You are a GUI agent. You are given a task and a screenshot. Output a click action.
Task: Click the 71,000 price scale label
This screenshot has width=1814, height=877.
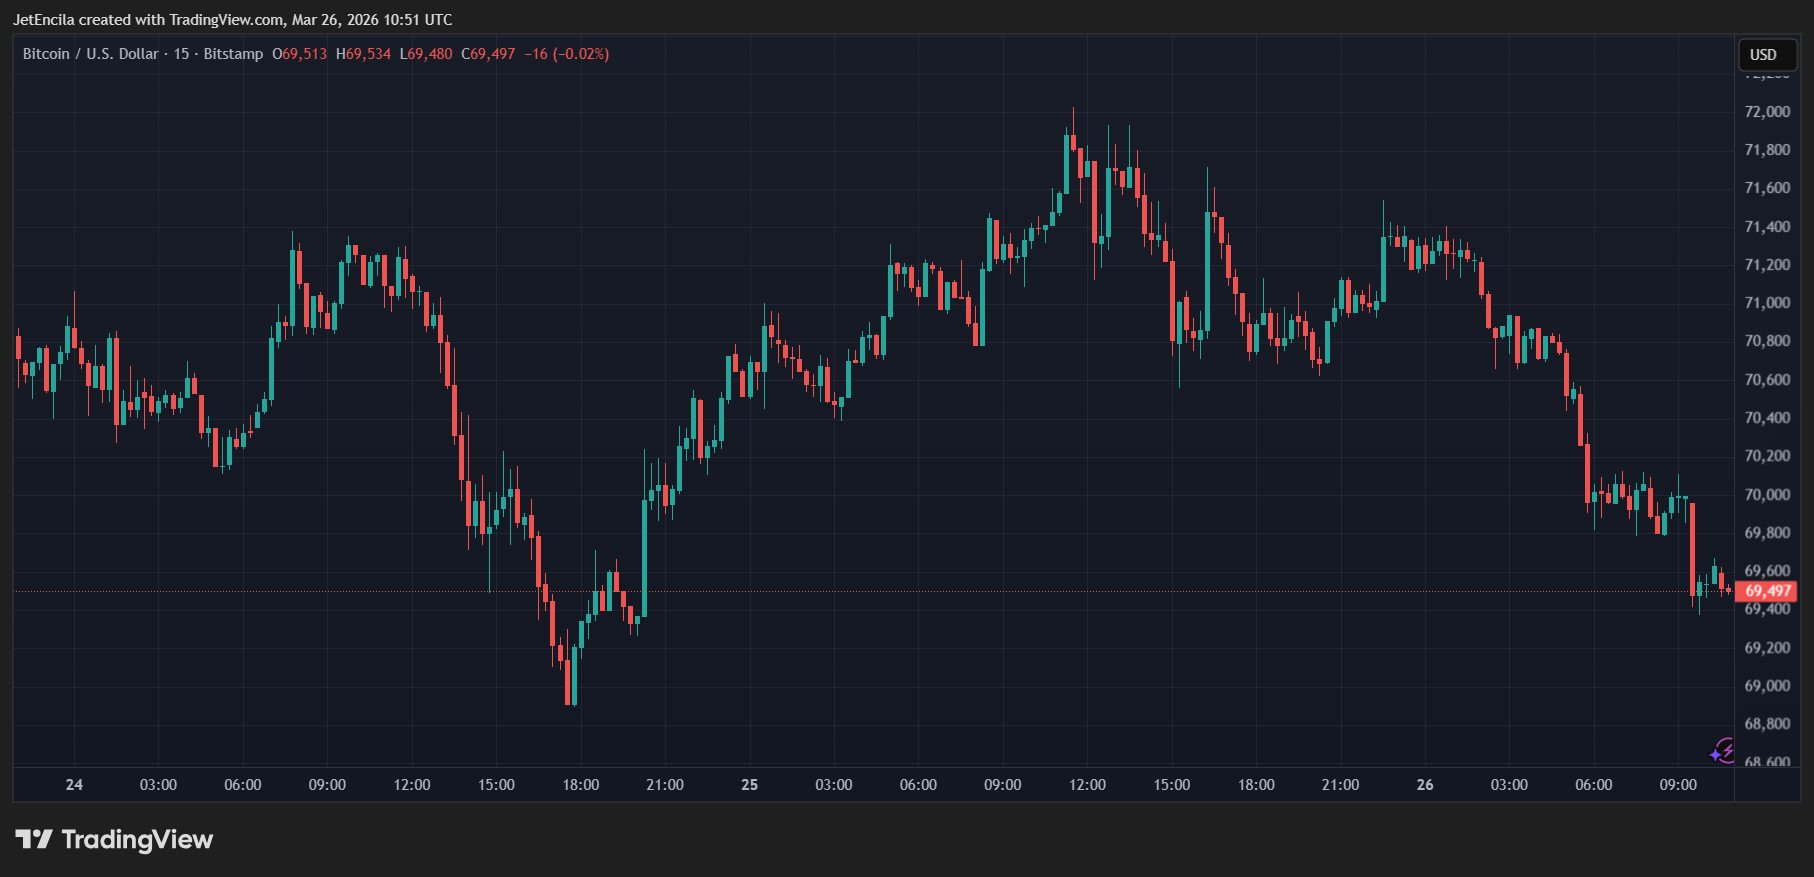click(1767, 303)
